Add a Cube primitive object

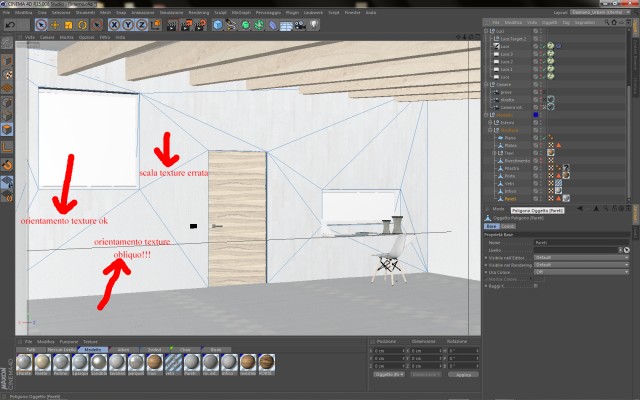pos(218,25)
